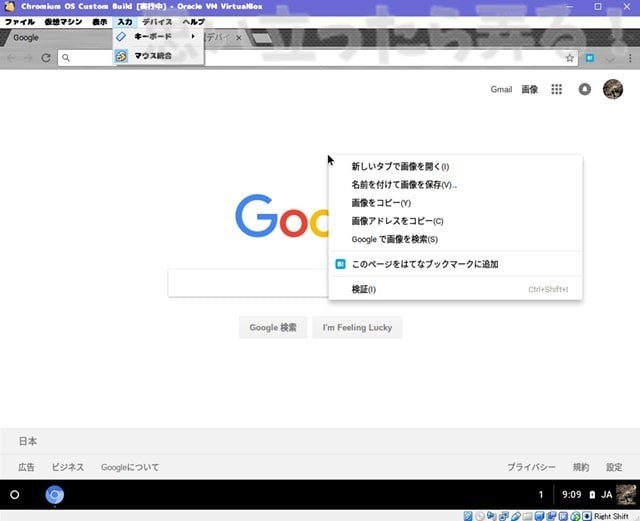The width and height of the screenshot is (640, 521).
Task: Open the ファイル menu in VirtualBox
Action: pyautogui.click(x=20, y=22)
